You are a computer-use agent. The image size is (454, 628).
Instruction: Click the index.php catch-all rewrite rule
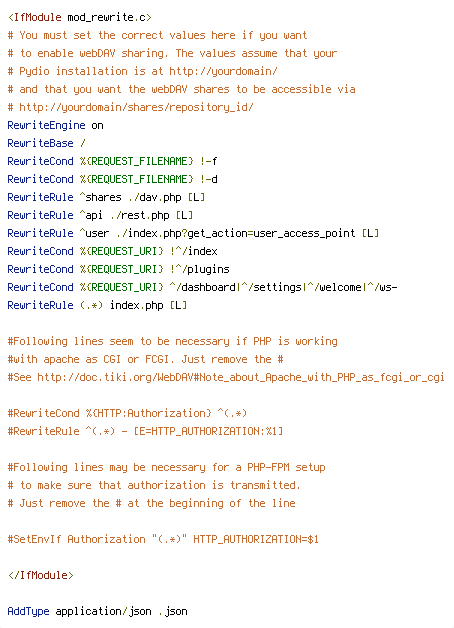97,306
